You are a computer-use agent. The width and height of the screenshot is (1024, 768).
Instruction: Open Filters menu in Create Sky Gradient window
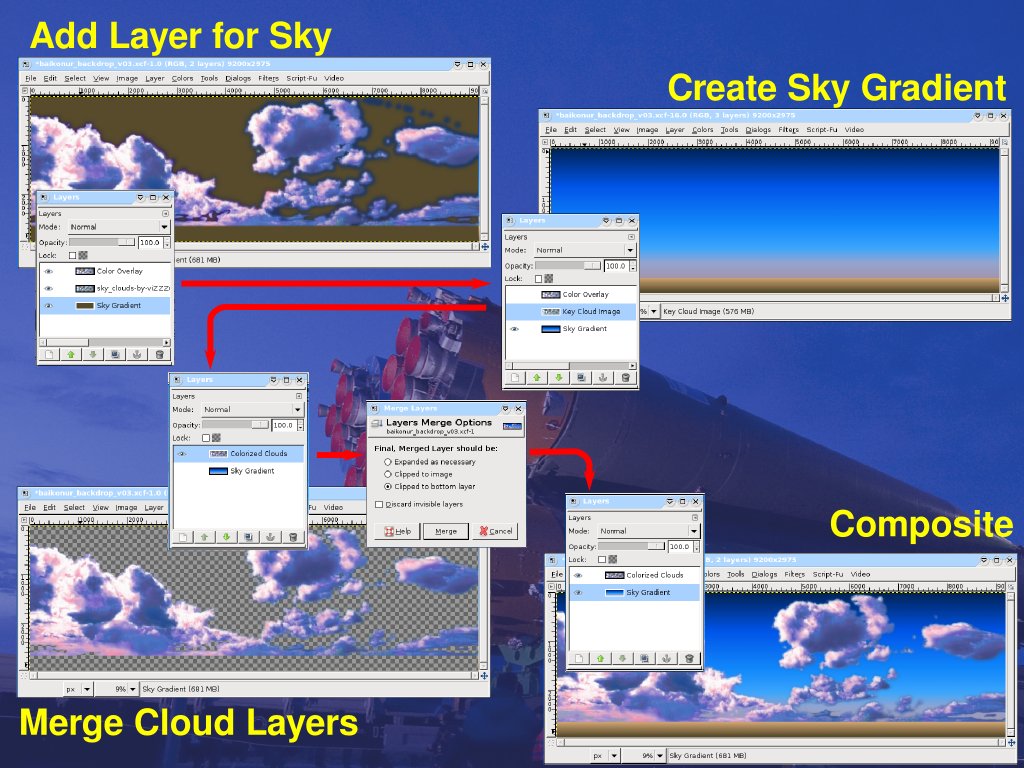(x=788, y=129)
